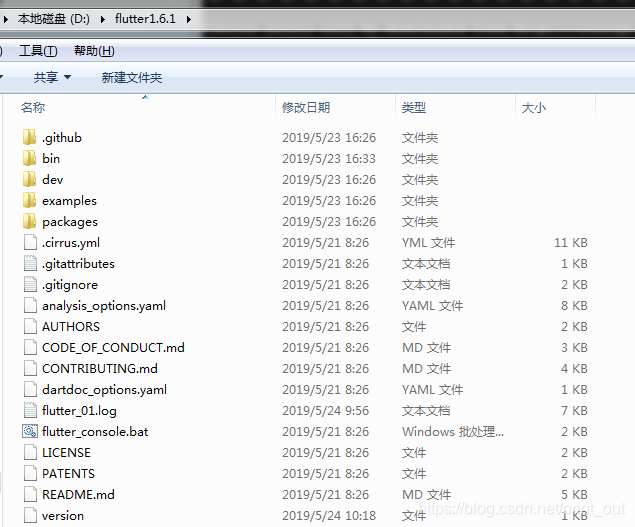The width and height of the screenshot is (635, 527).
Task: Sort by the 类型 column header
Action: [x=414, y=107]
